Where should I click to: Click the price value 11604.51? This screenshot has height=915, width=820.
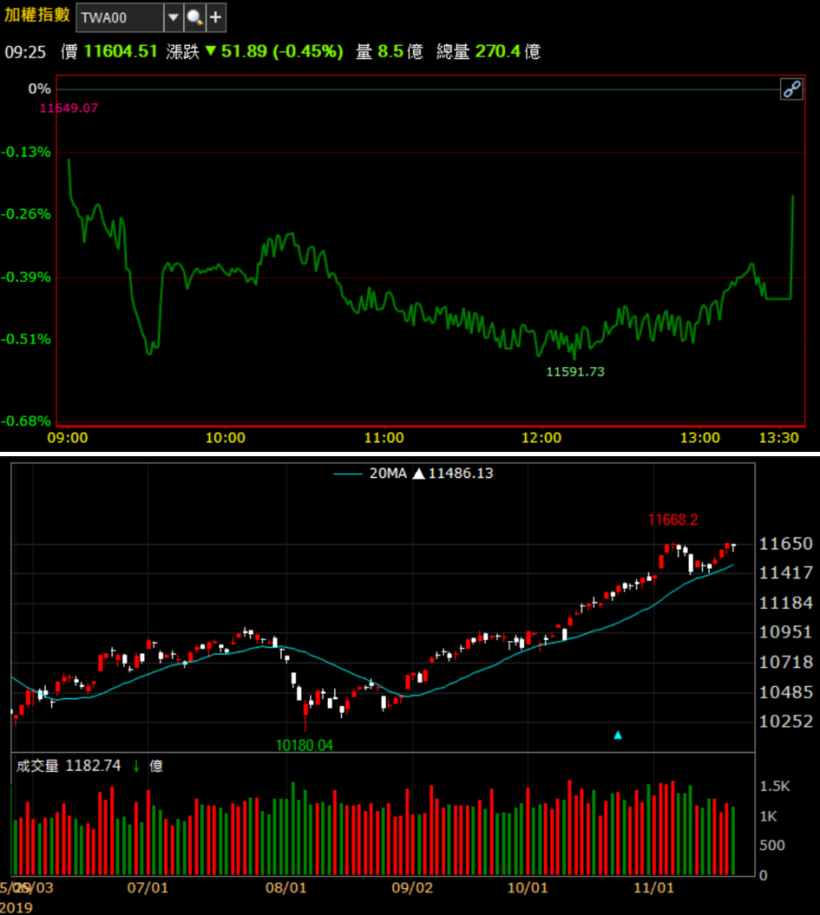click(121, 51)
